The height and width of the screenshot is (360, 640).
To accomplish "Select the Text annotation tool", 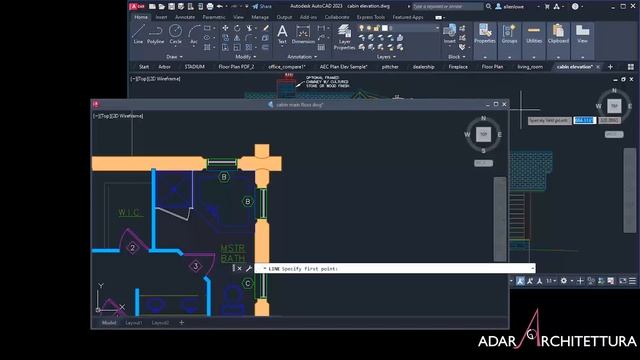I will point(282,34).
